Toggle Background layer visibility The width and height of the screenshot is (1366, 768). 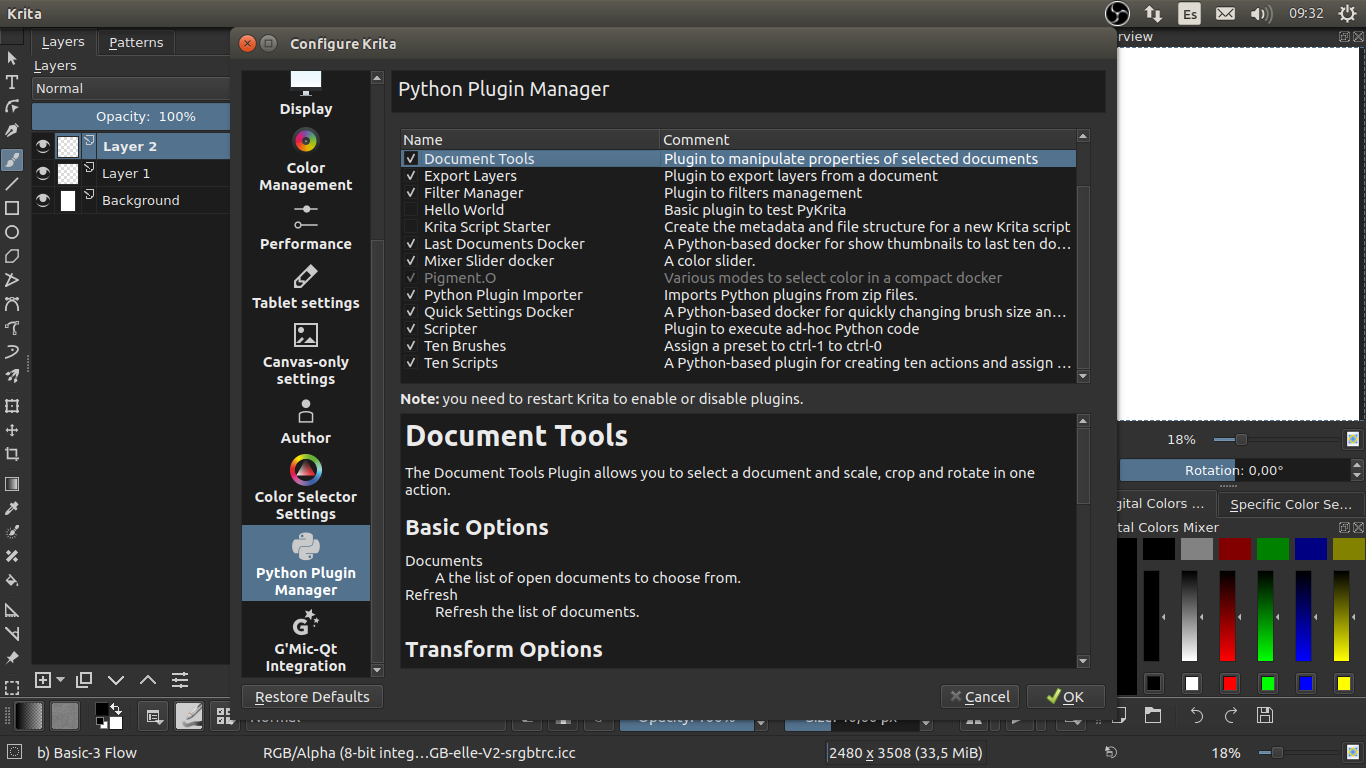click(43, 200)
